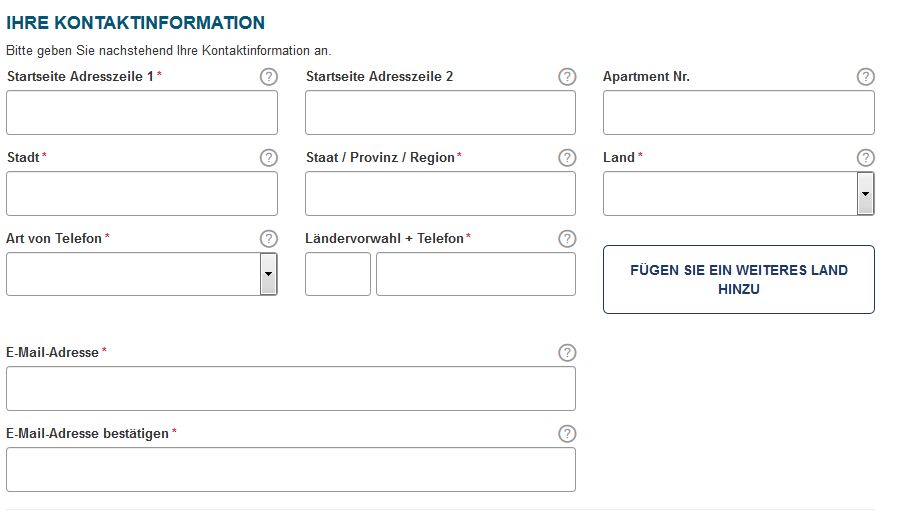This screenshot has width=910, height=512.
Task: Click help icon for Ländervorwahl + Telefon
Action: (567, 239)
